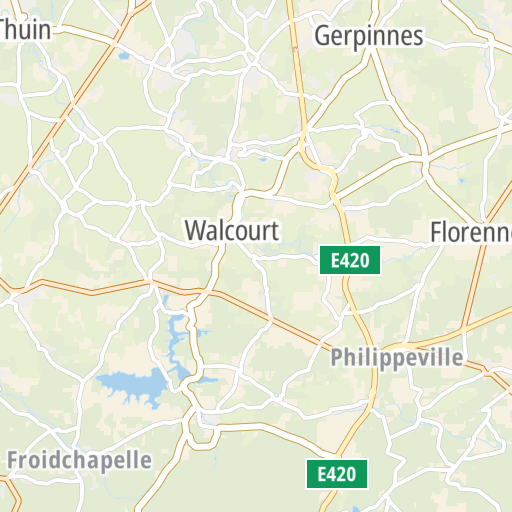Click the Thuin town label
Image resolution: width=512 pixels, height=512 pixels.
[25, 30]
